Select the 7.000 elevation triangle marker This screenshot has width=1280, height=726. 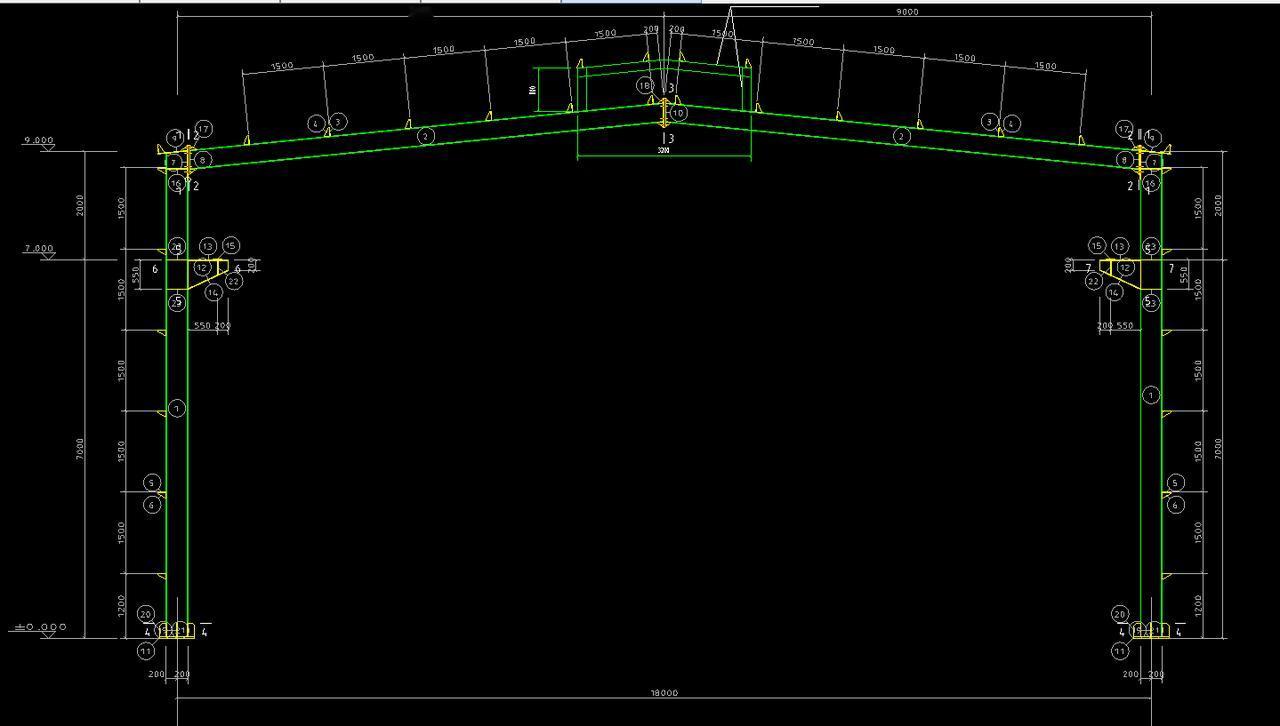tap(47, 257)
